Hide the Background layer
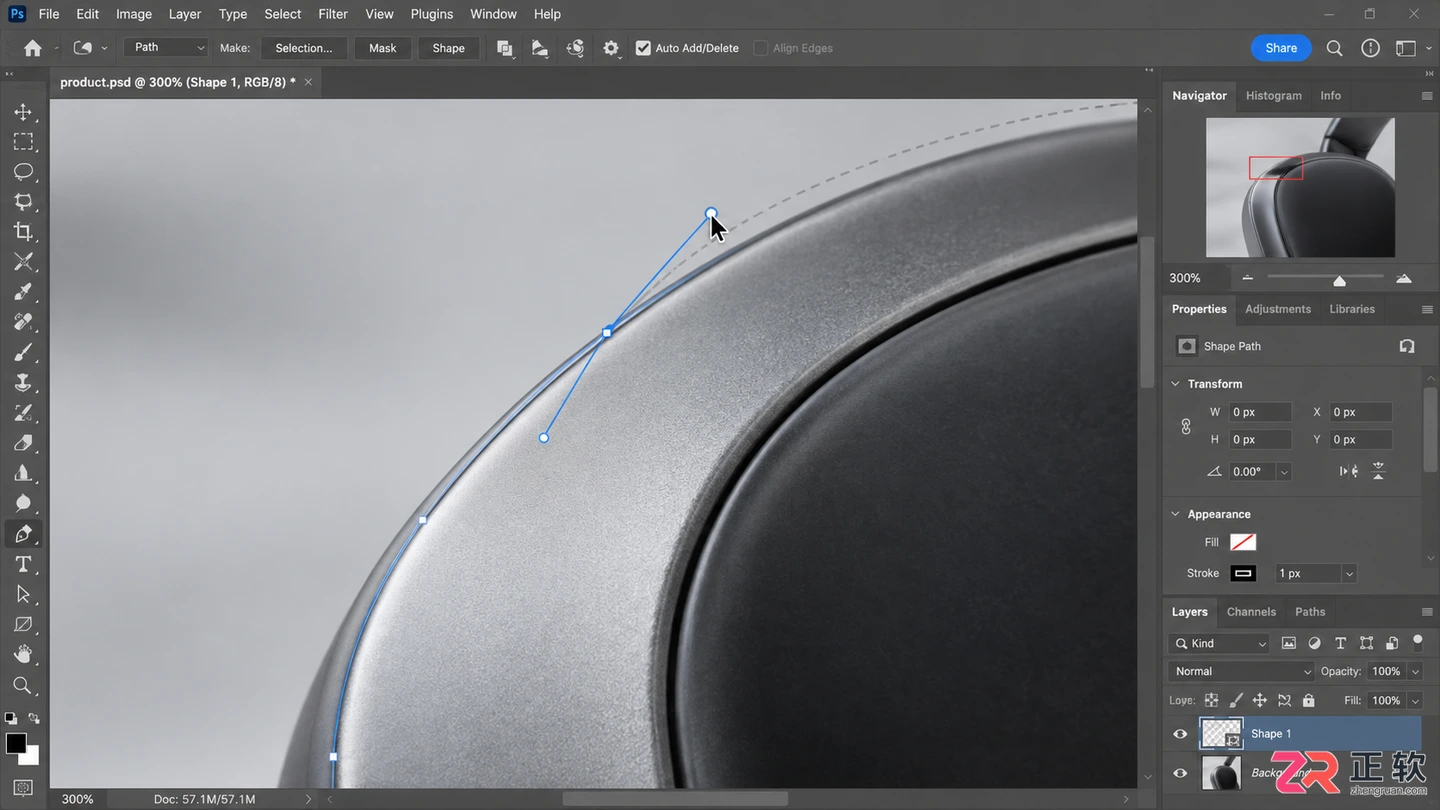Image resolution: width=1440 pixels, height=810 pixels. click(x=1180, y=773)
